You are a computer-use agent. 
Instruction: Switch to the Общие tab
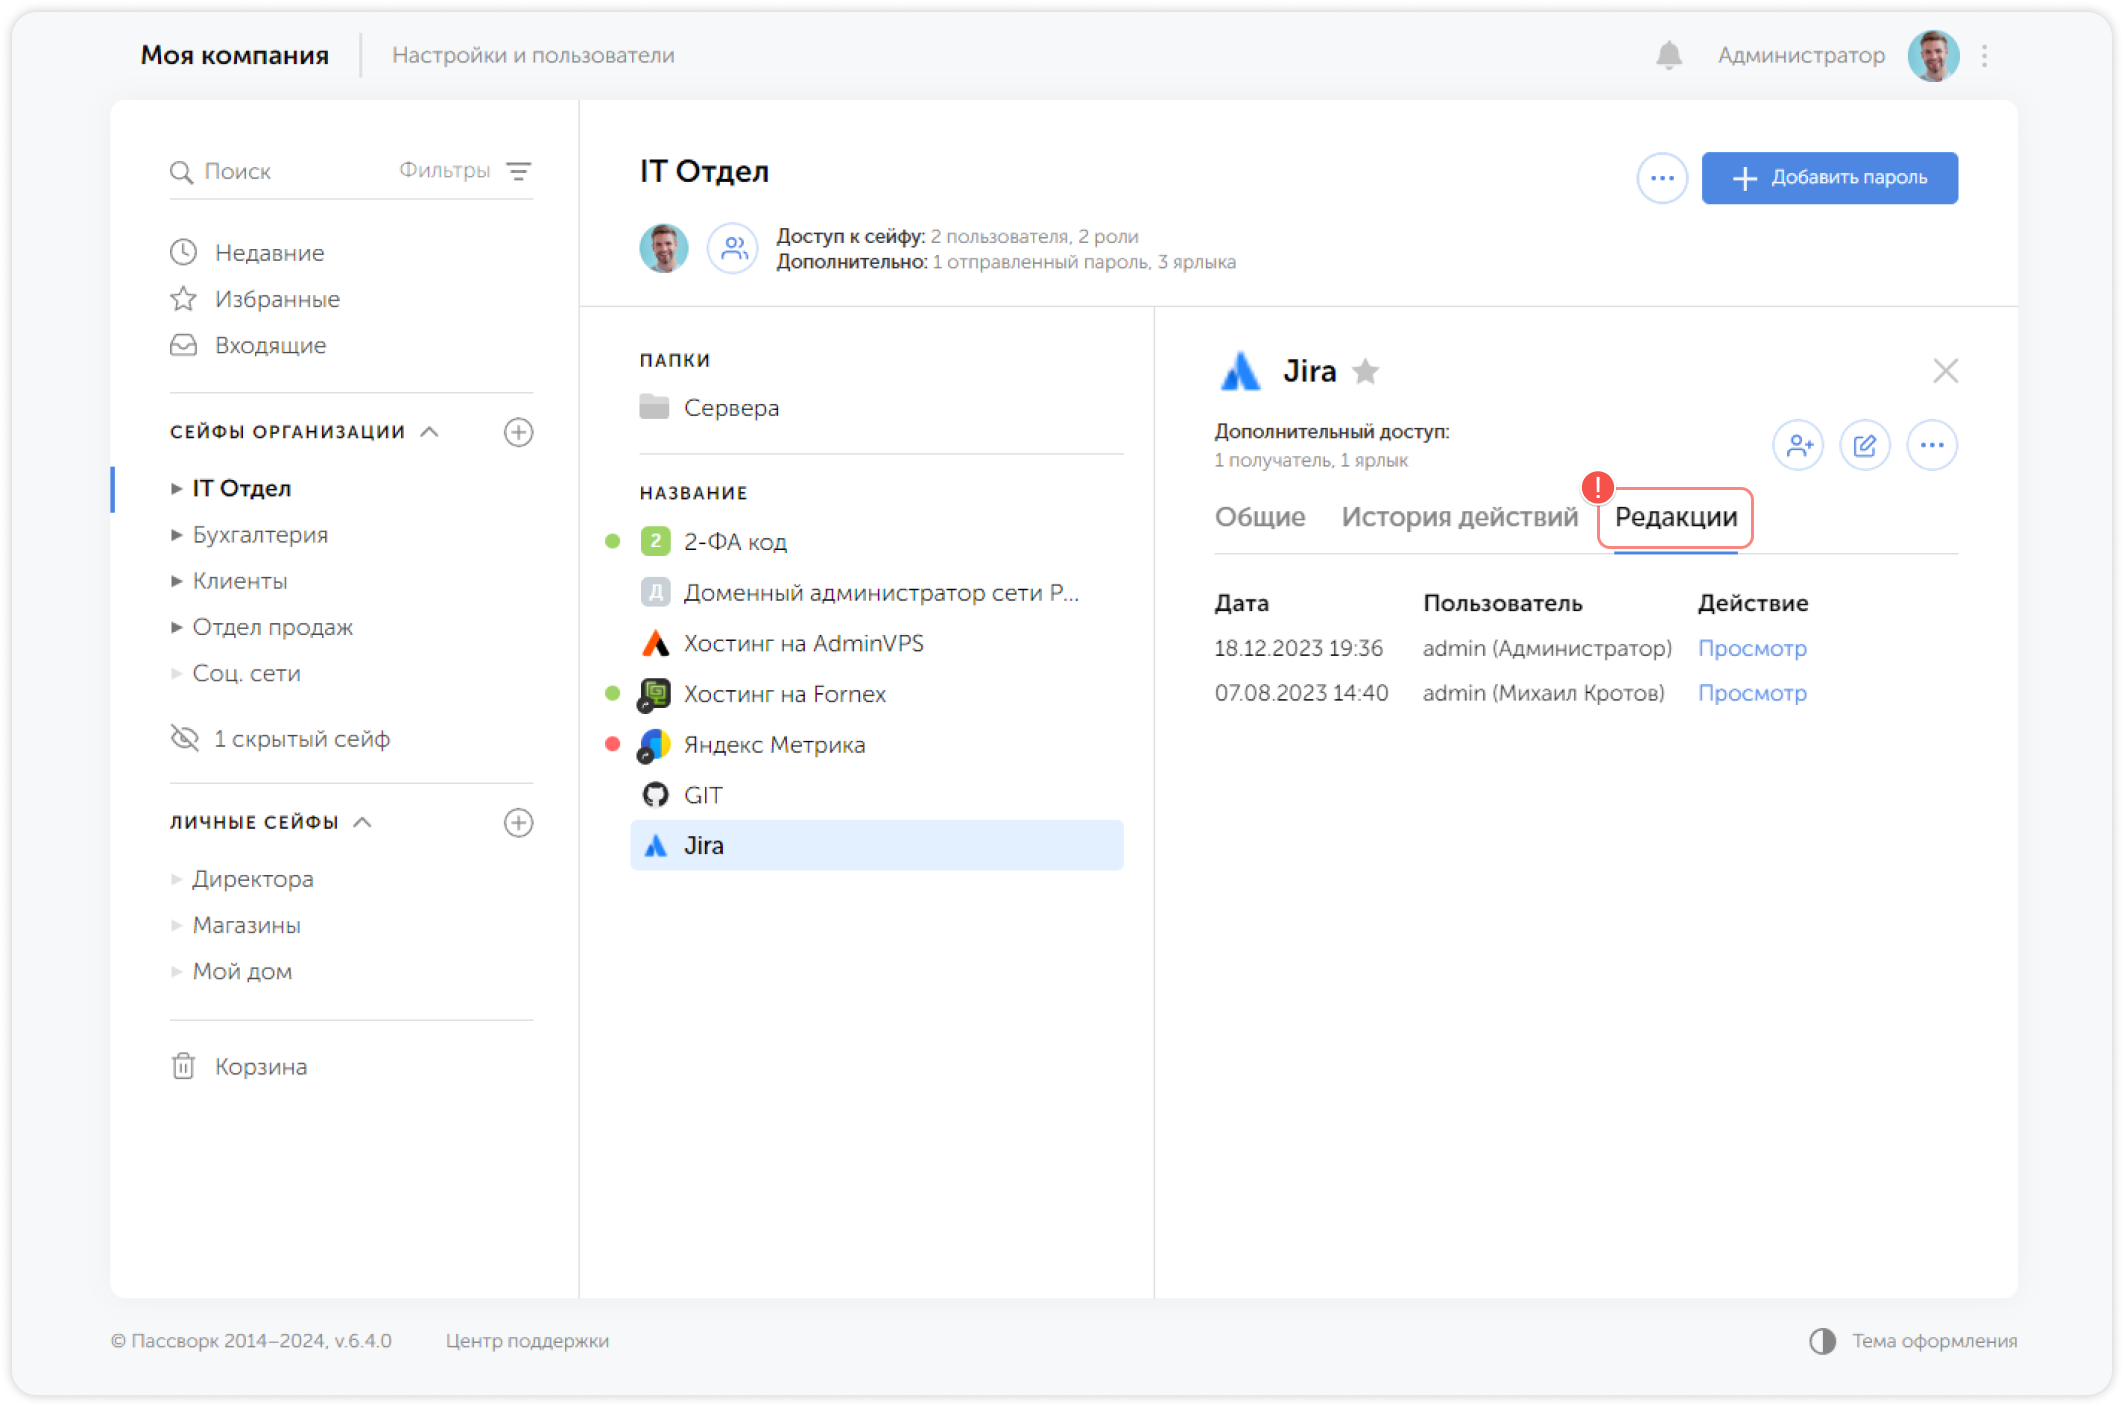(x=1259, y=517)
